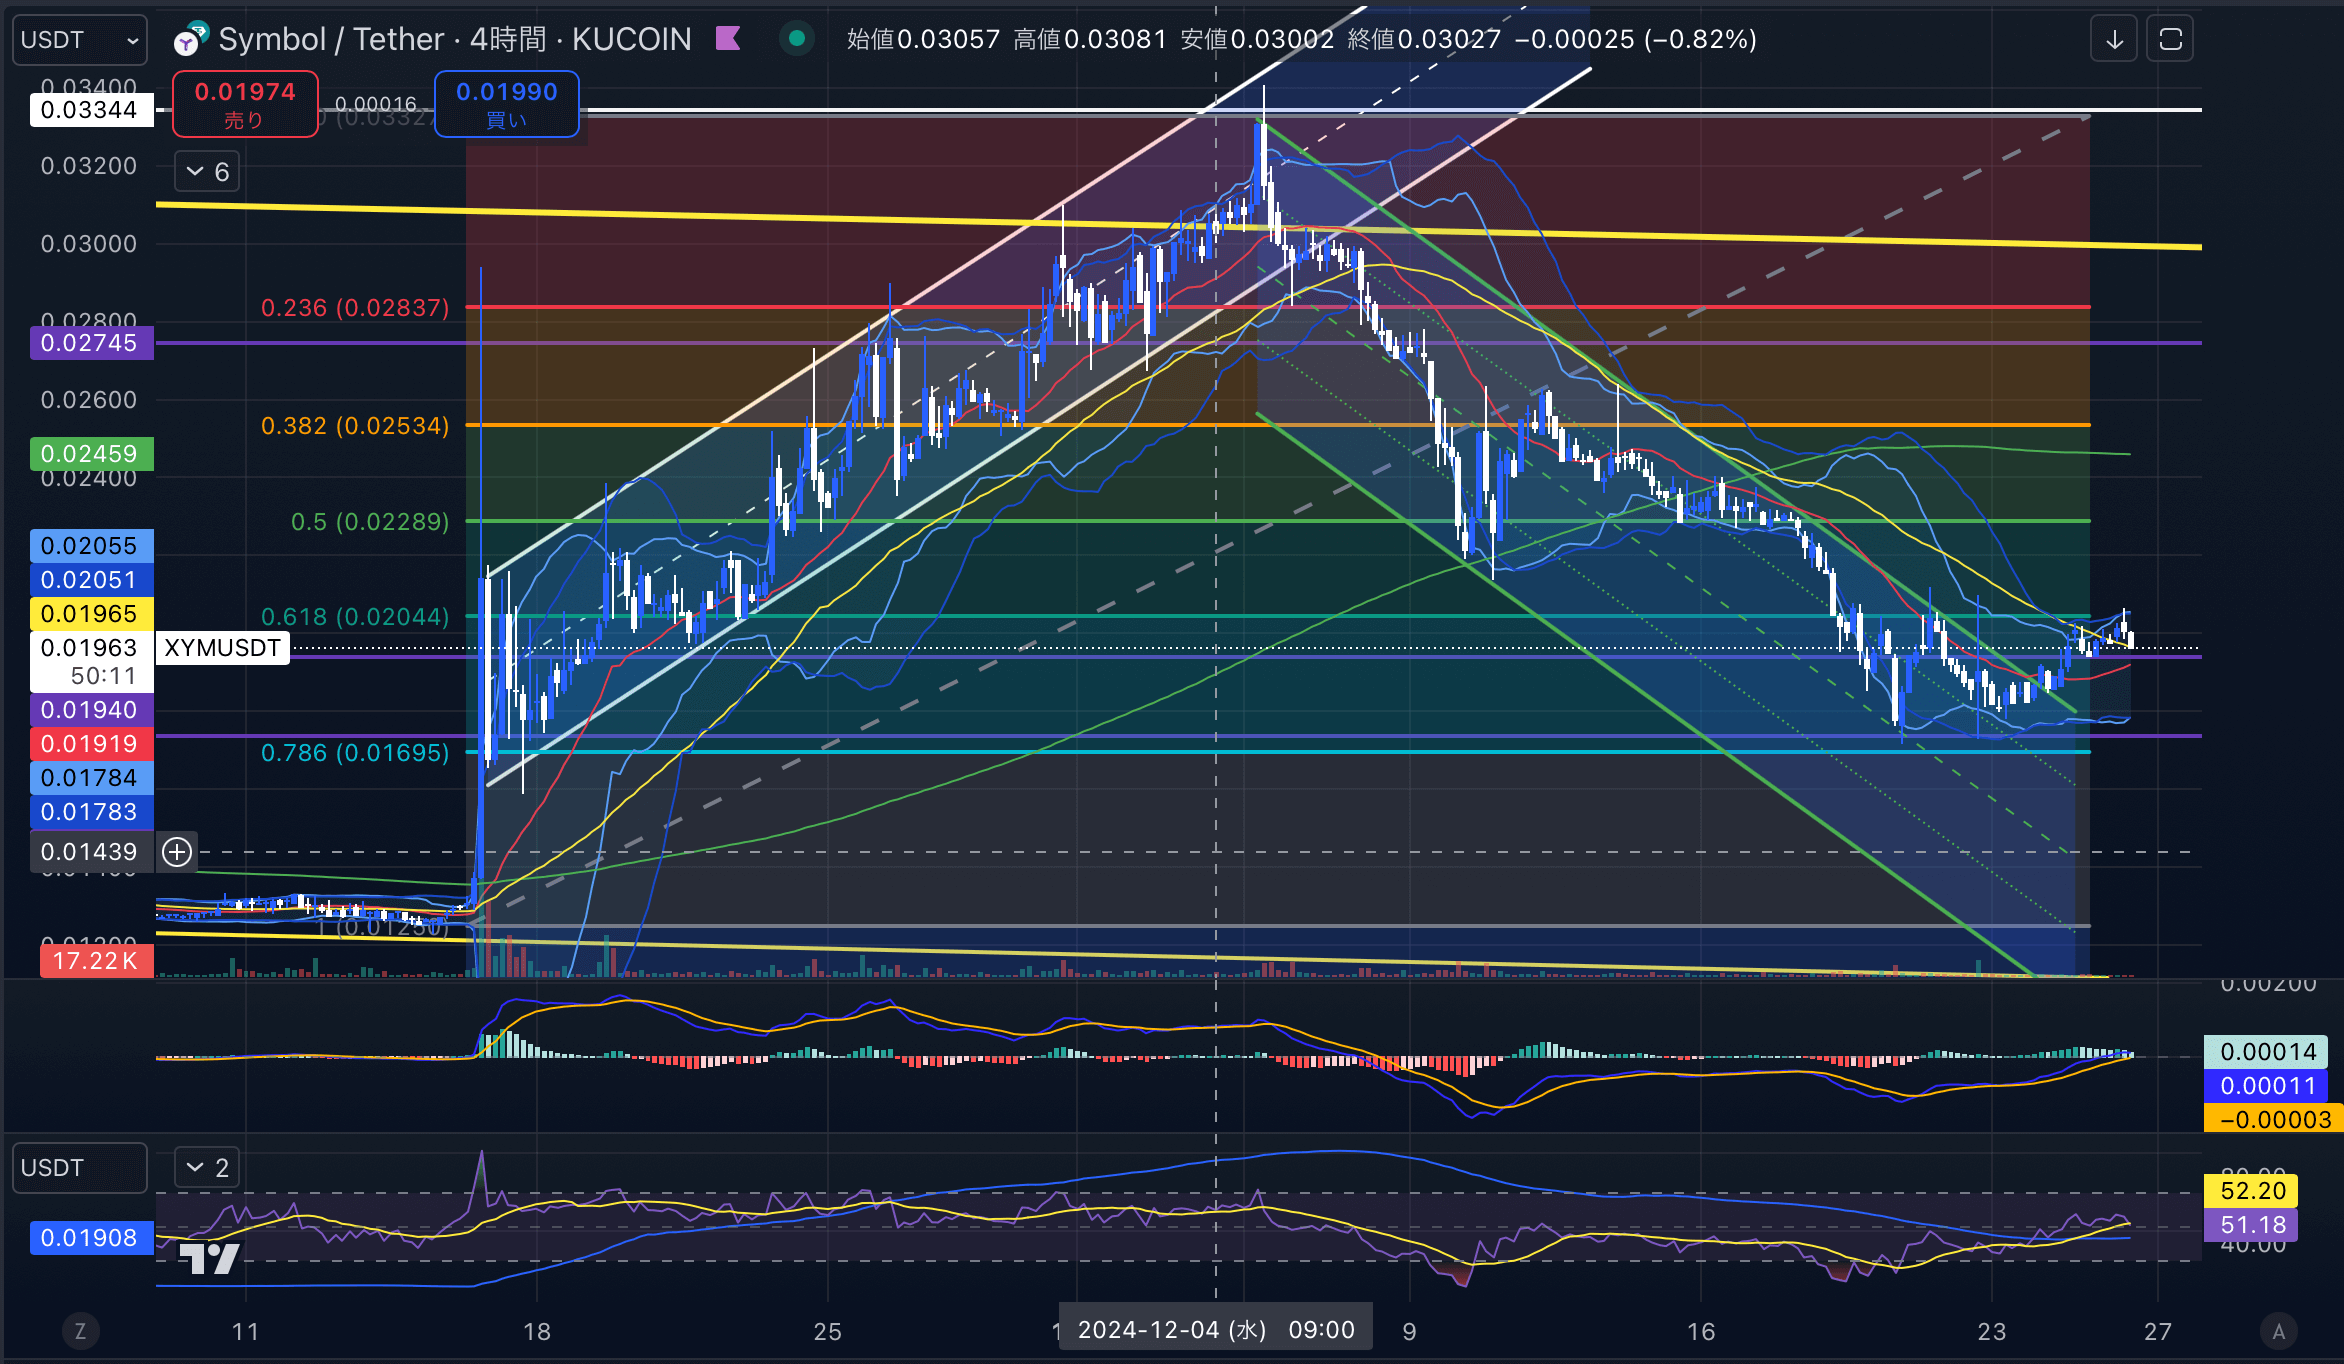Open the USDT currency dropdown at top left
Viewport: 2344px width, 1364px height.
[x=79, y=40]
